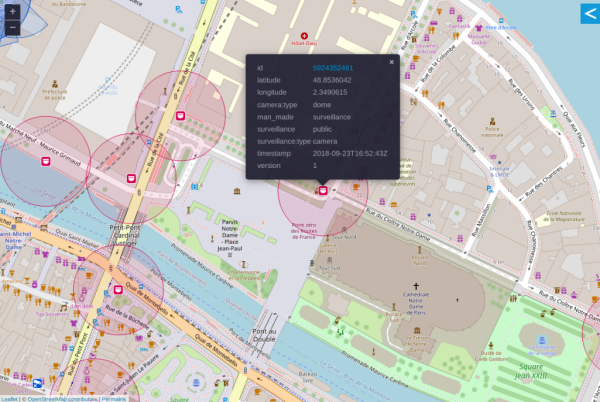Click Le Trésor de Notre-Dame museum icon

click(417, 330)
